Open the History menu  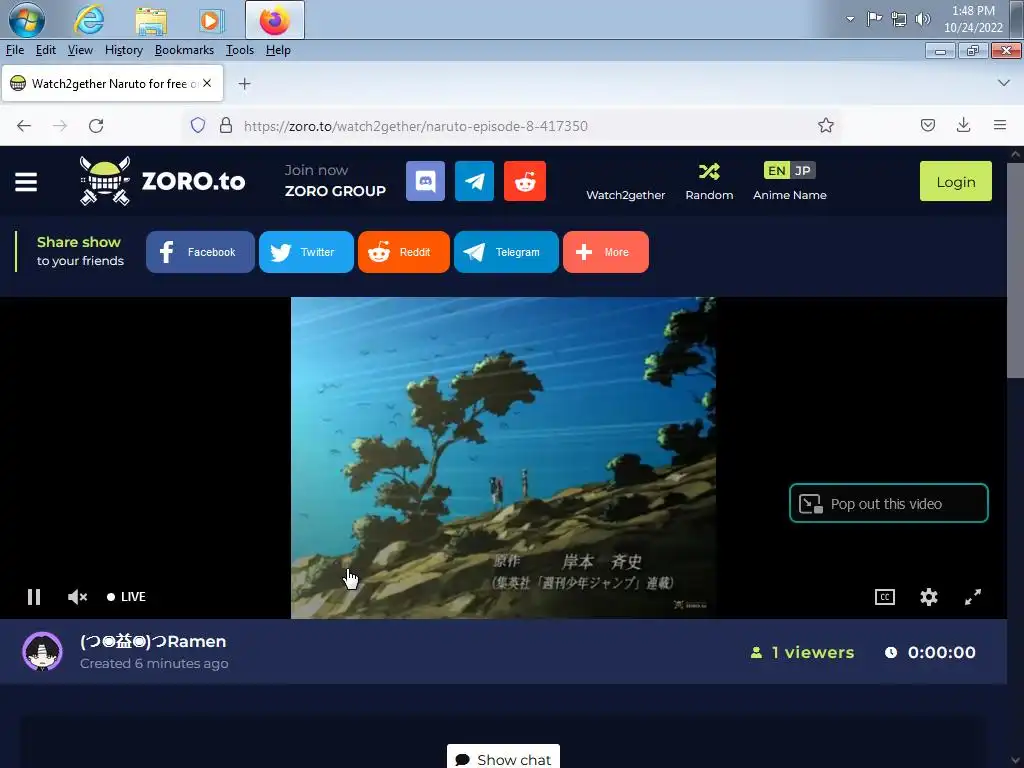coord(123,50)
